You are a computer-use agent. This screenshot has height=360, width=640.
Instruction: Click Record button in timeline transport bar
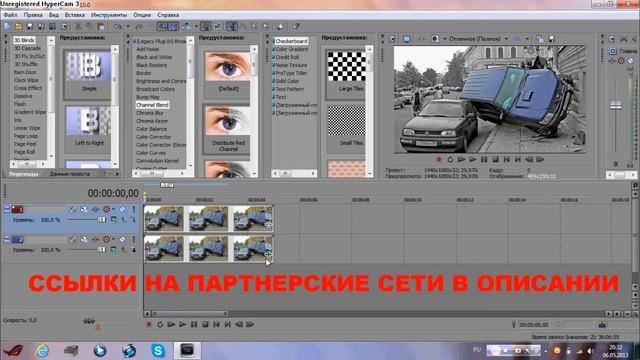point(149,324)
